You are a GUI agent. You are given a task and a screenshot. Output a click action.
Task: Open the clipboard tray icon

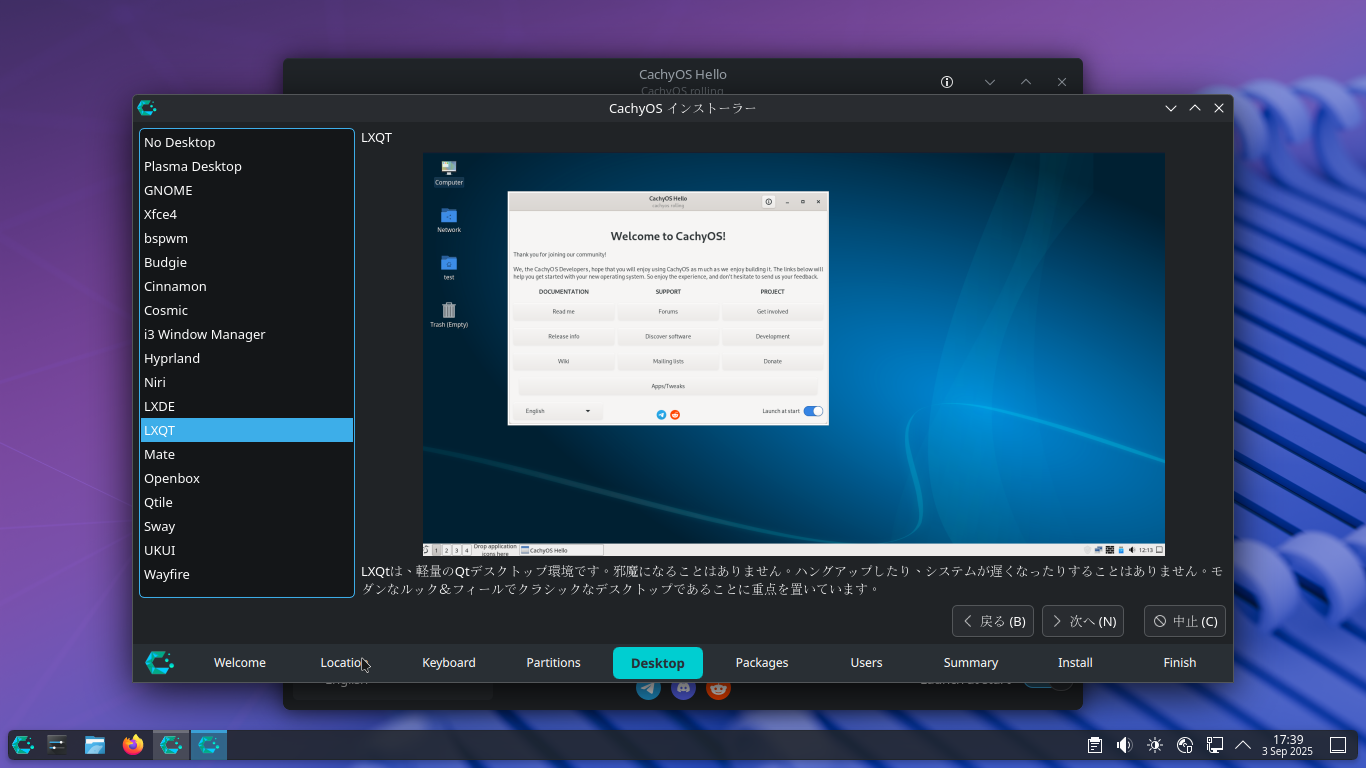click(x=1095, y=745)
